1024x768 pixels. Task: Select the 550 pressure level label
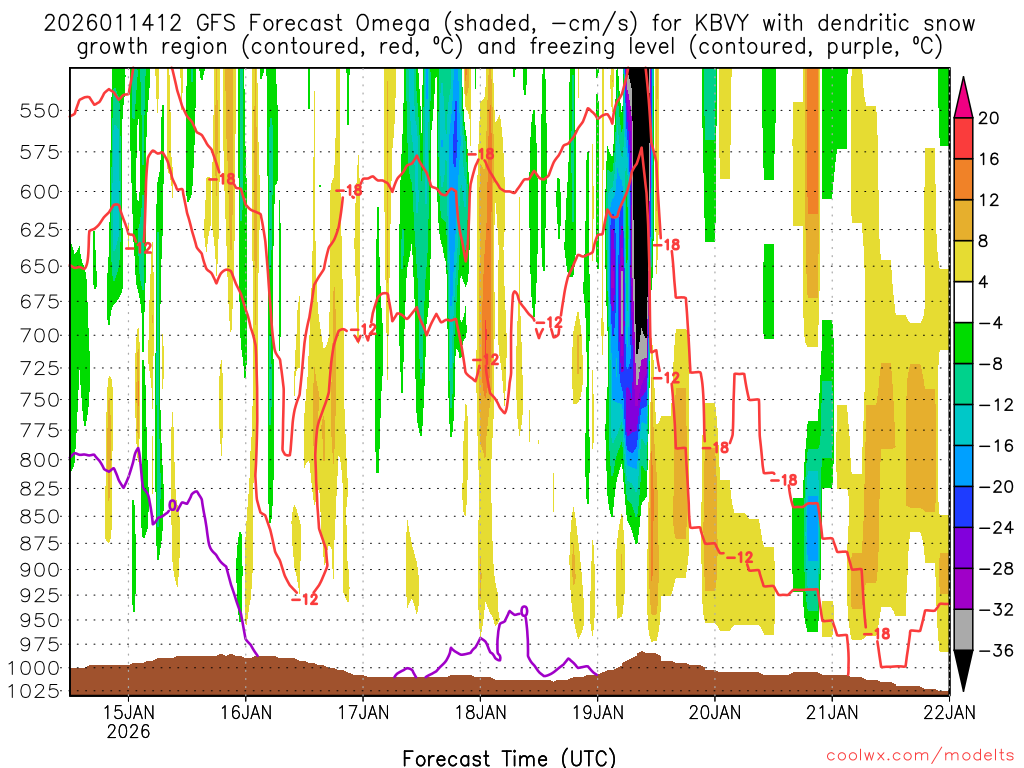[37, 111]
